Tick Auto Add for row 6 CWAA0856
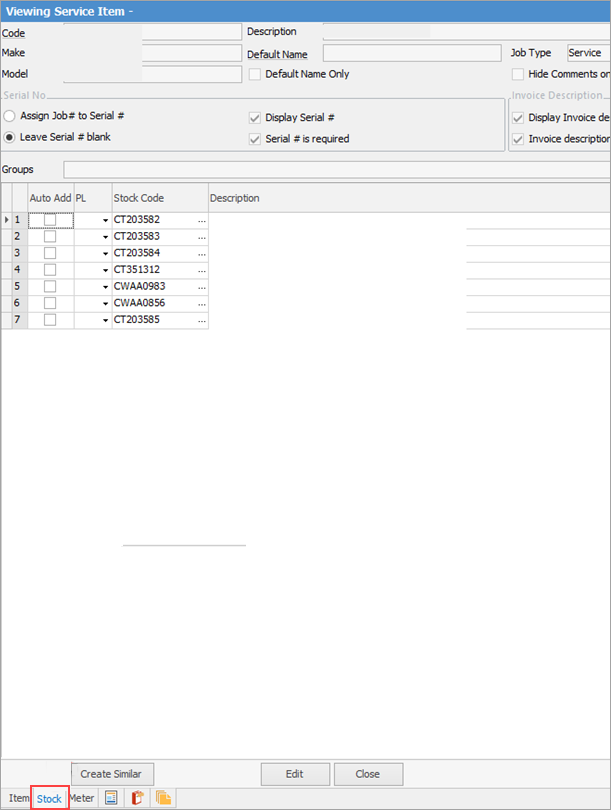 tap(50, 303)
